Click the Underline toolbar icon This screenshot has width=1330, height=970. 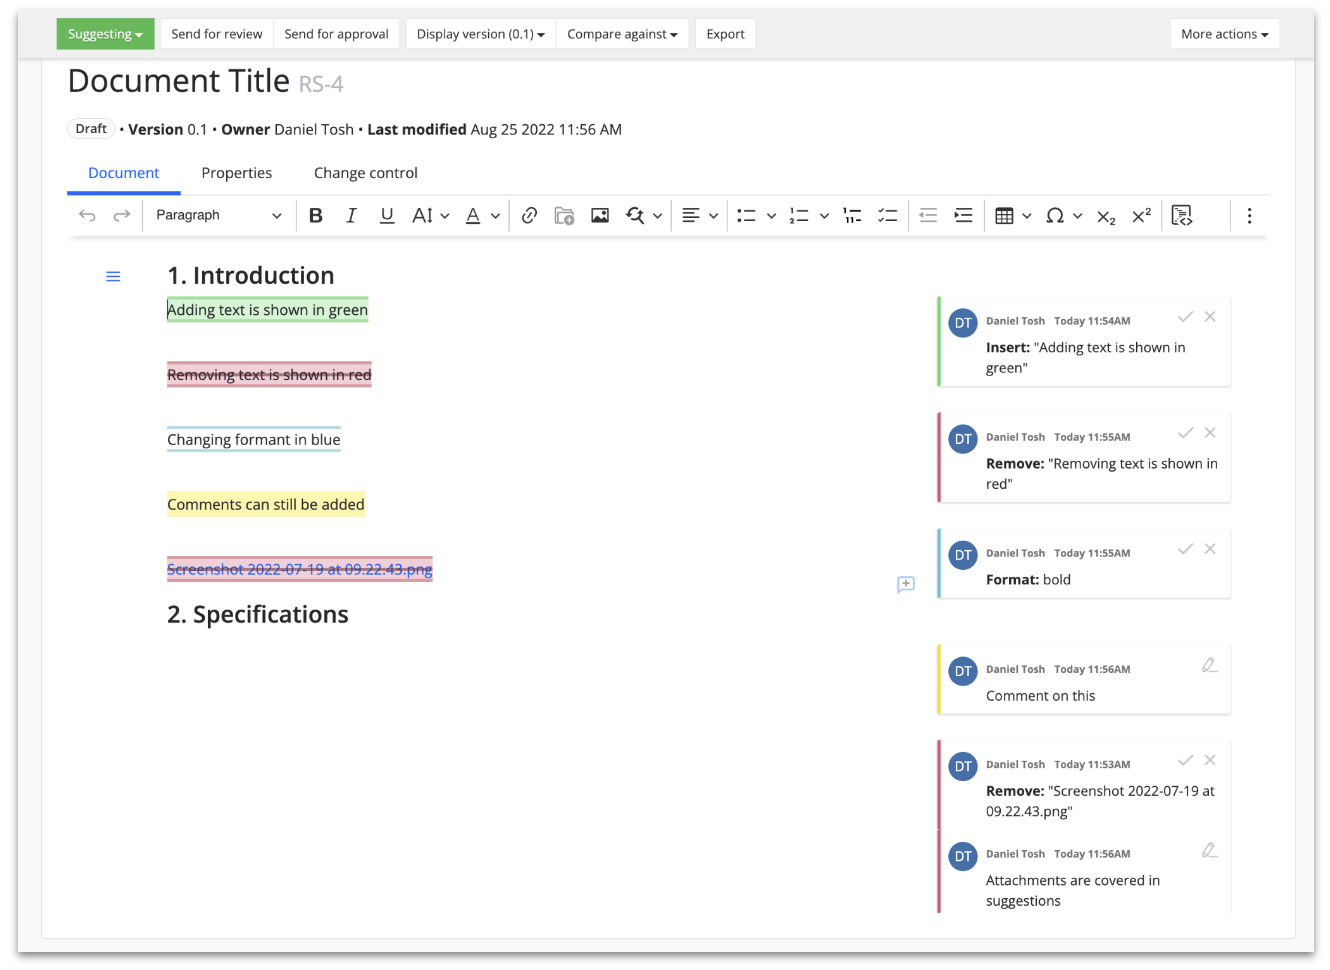[387, 215]
